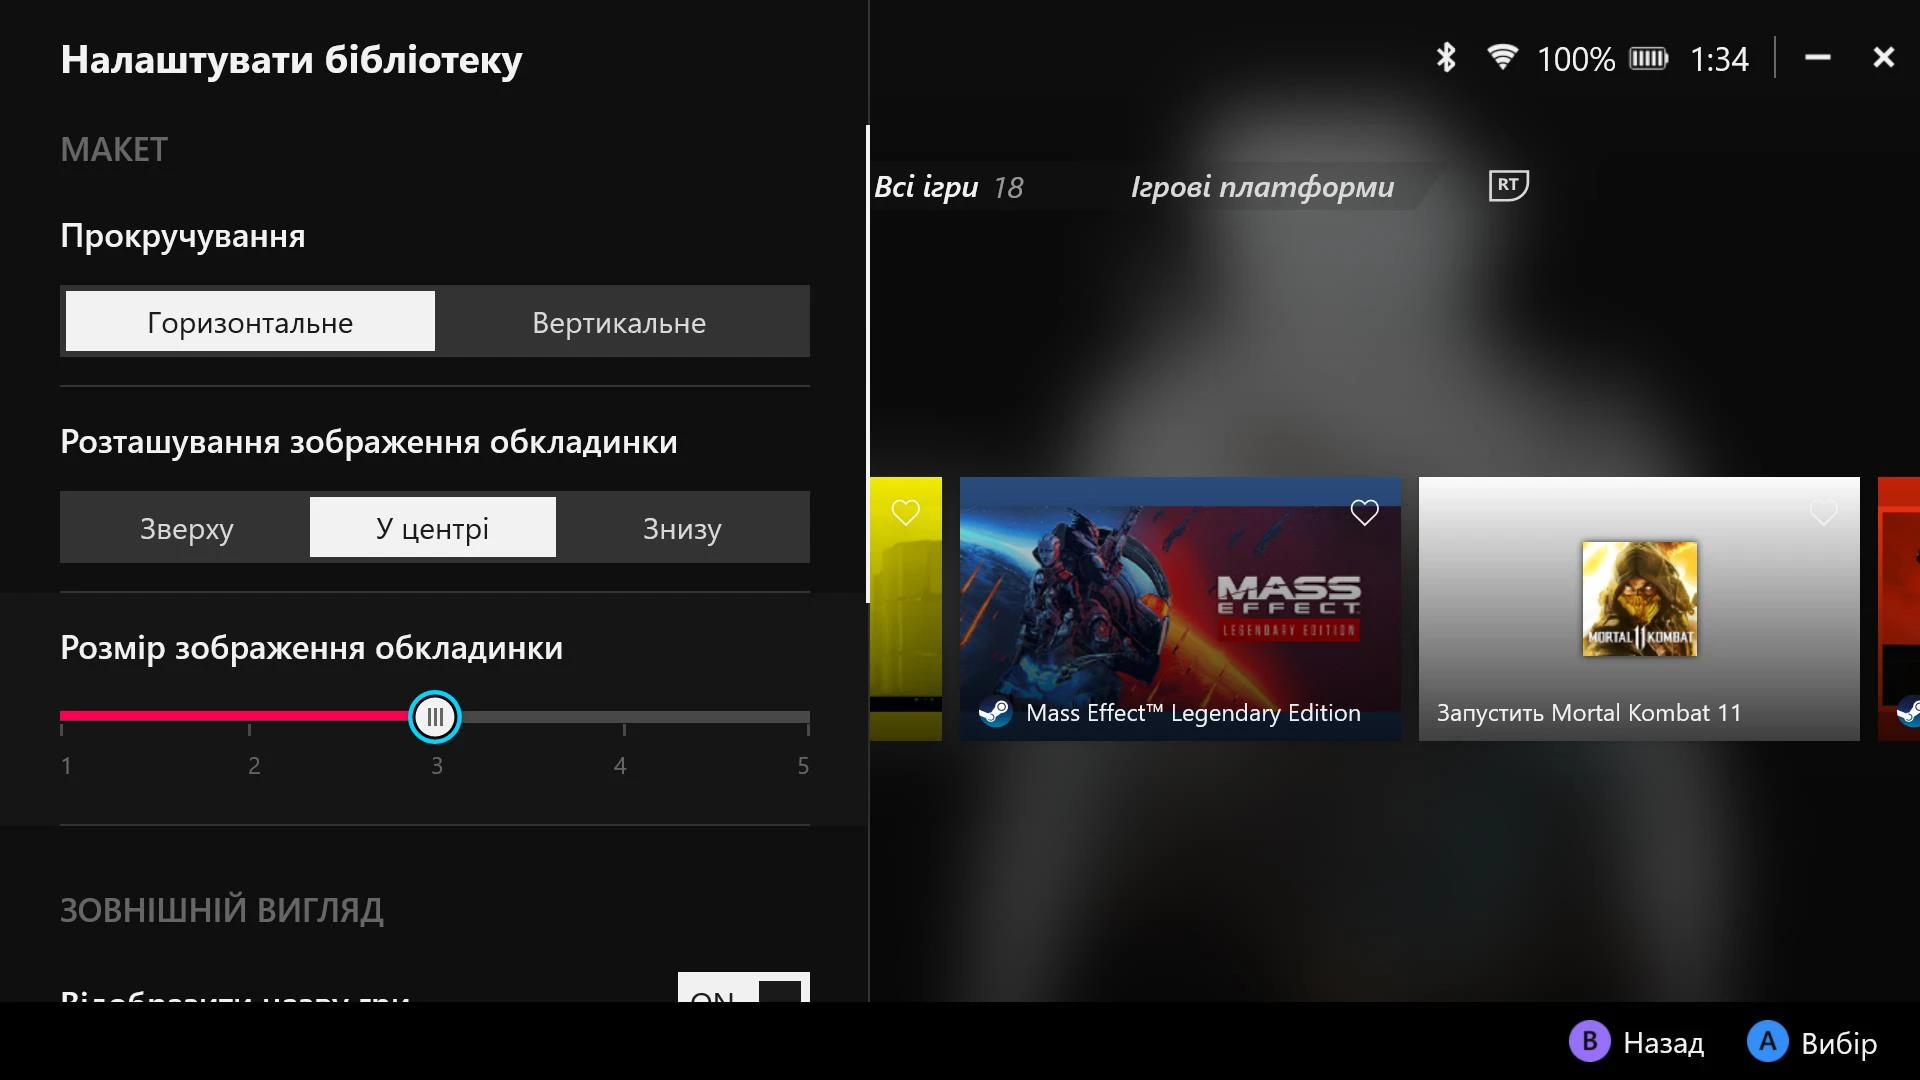Click the cover image size slider handle
This screenshot has height=1080, width=1920.
tap(435, 717)
